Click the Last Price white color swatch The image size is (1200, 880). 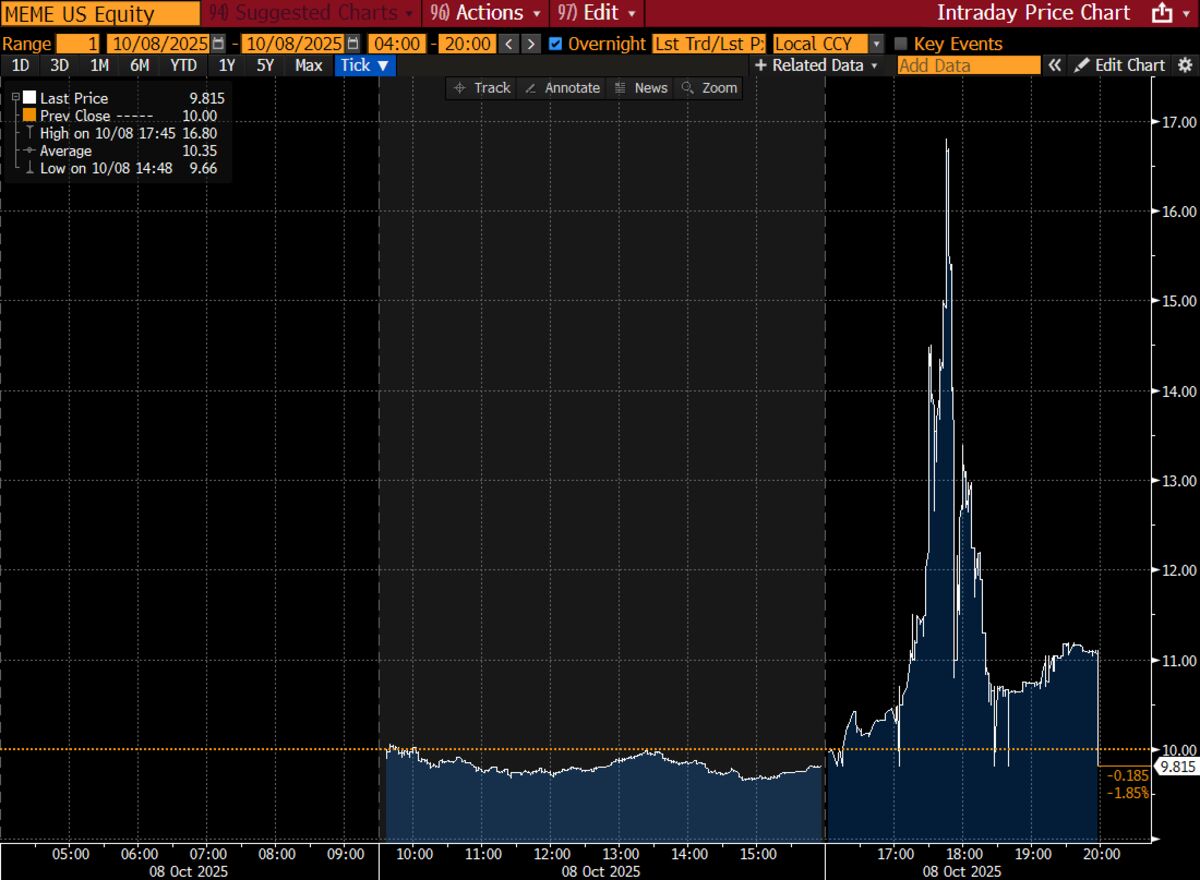[x=29, y=98]
